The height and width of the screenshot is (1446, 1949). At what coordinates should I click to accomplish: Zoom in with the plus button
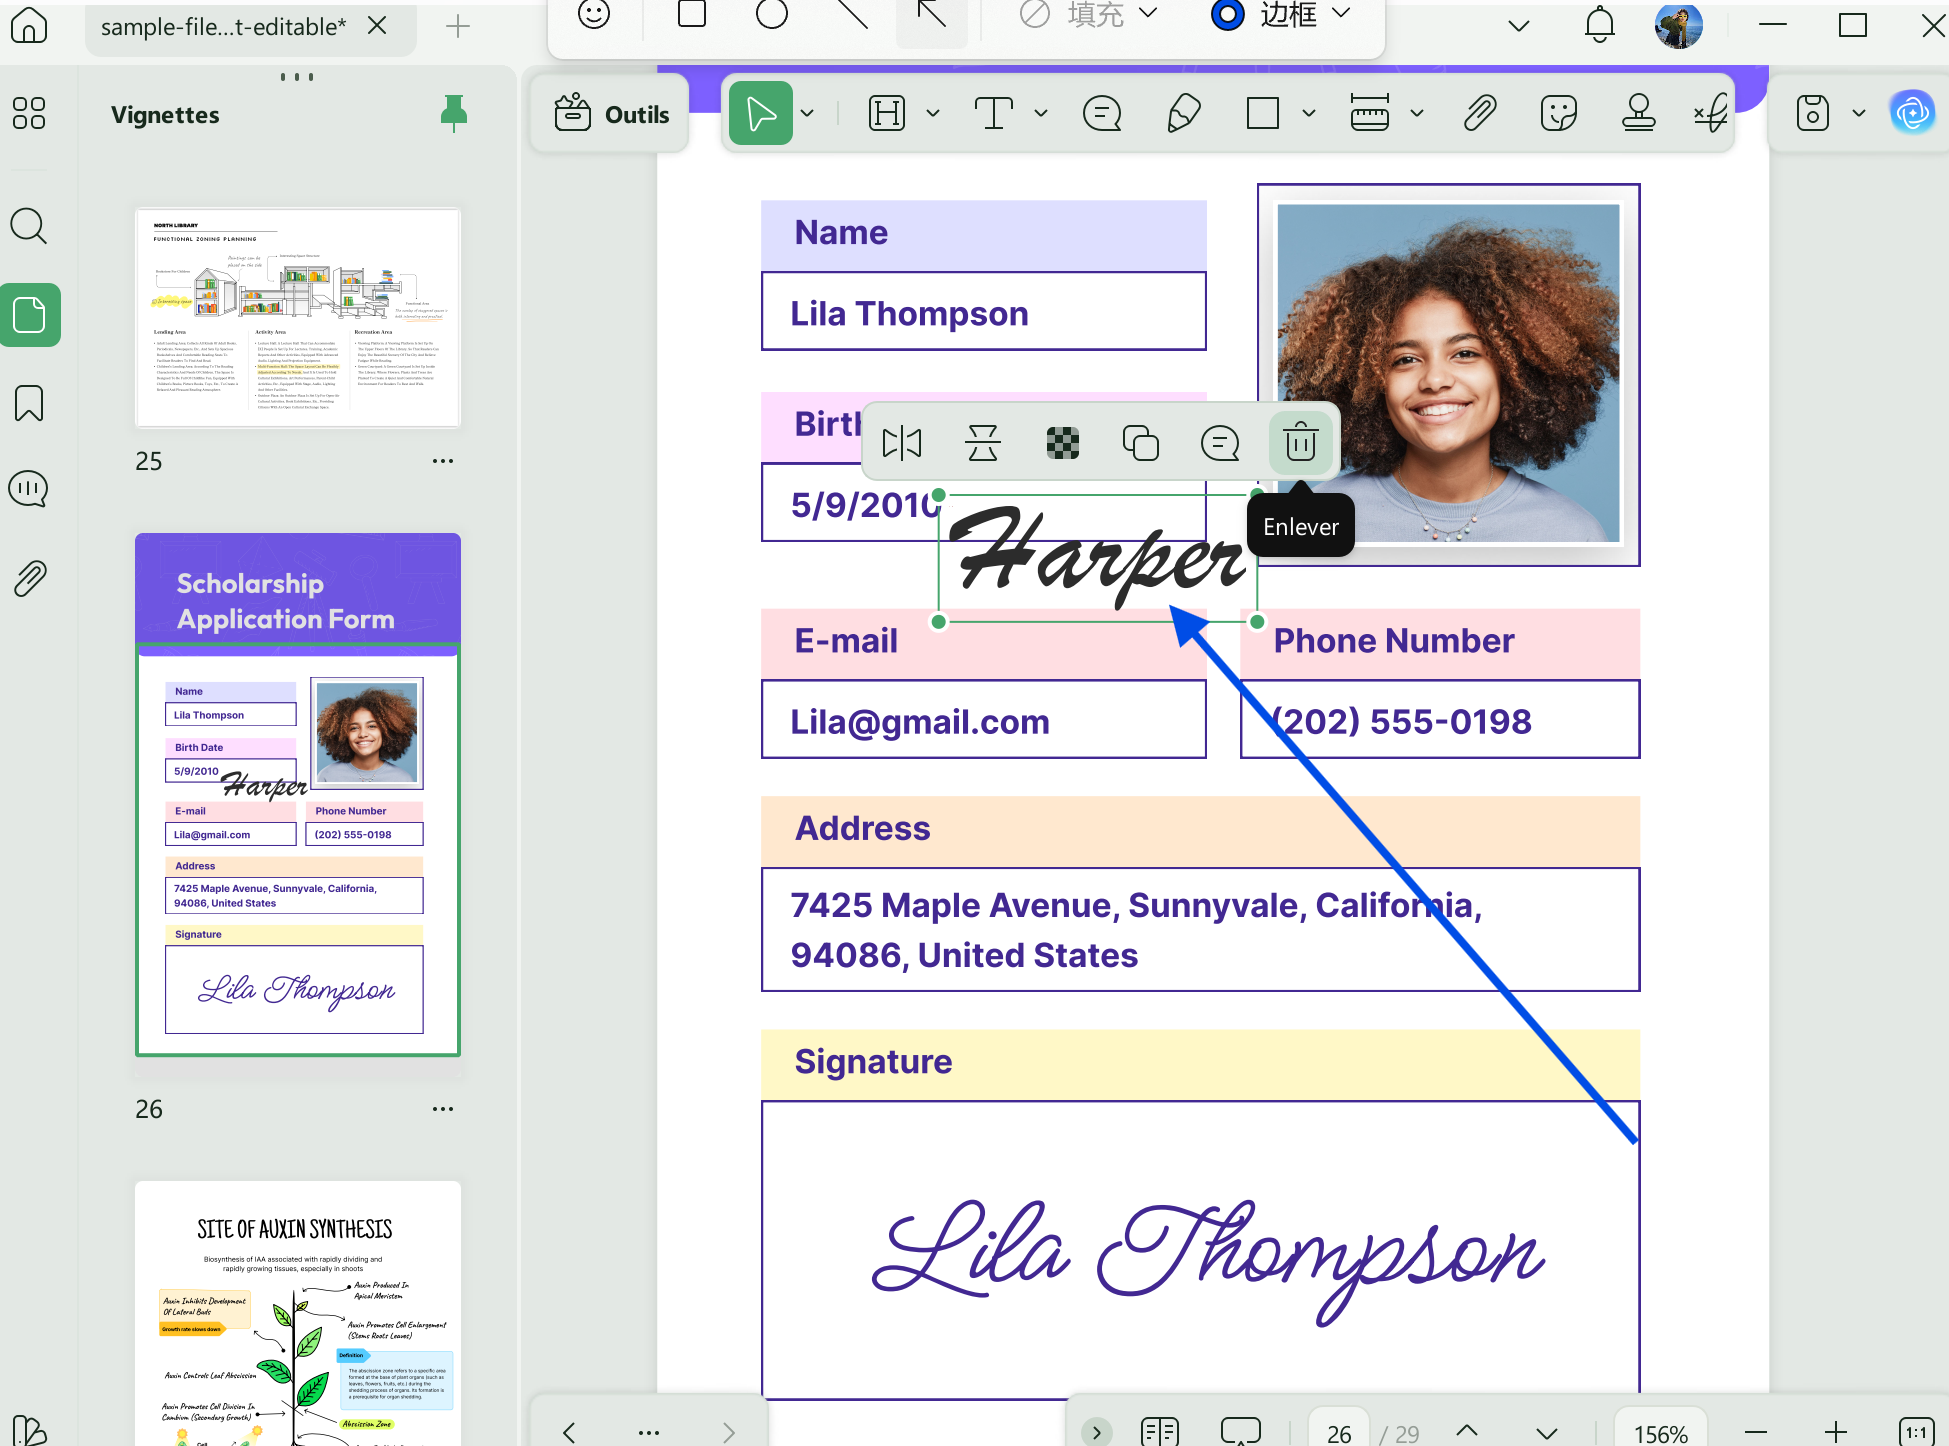(x=1835, y=1433)
